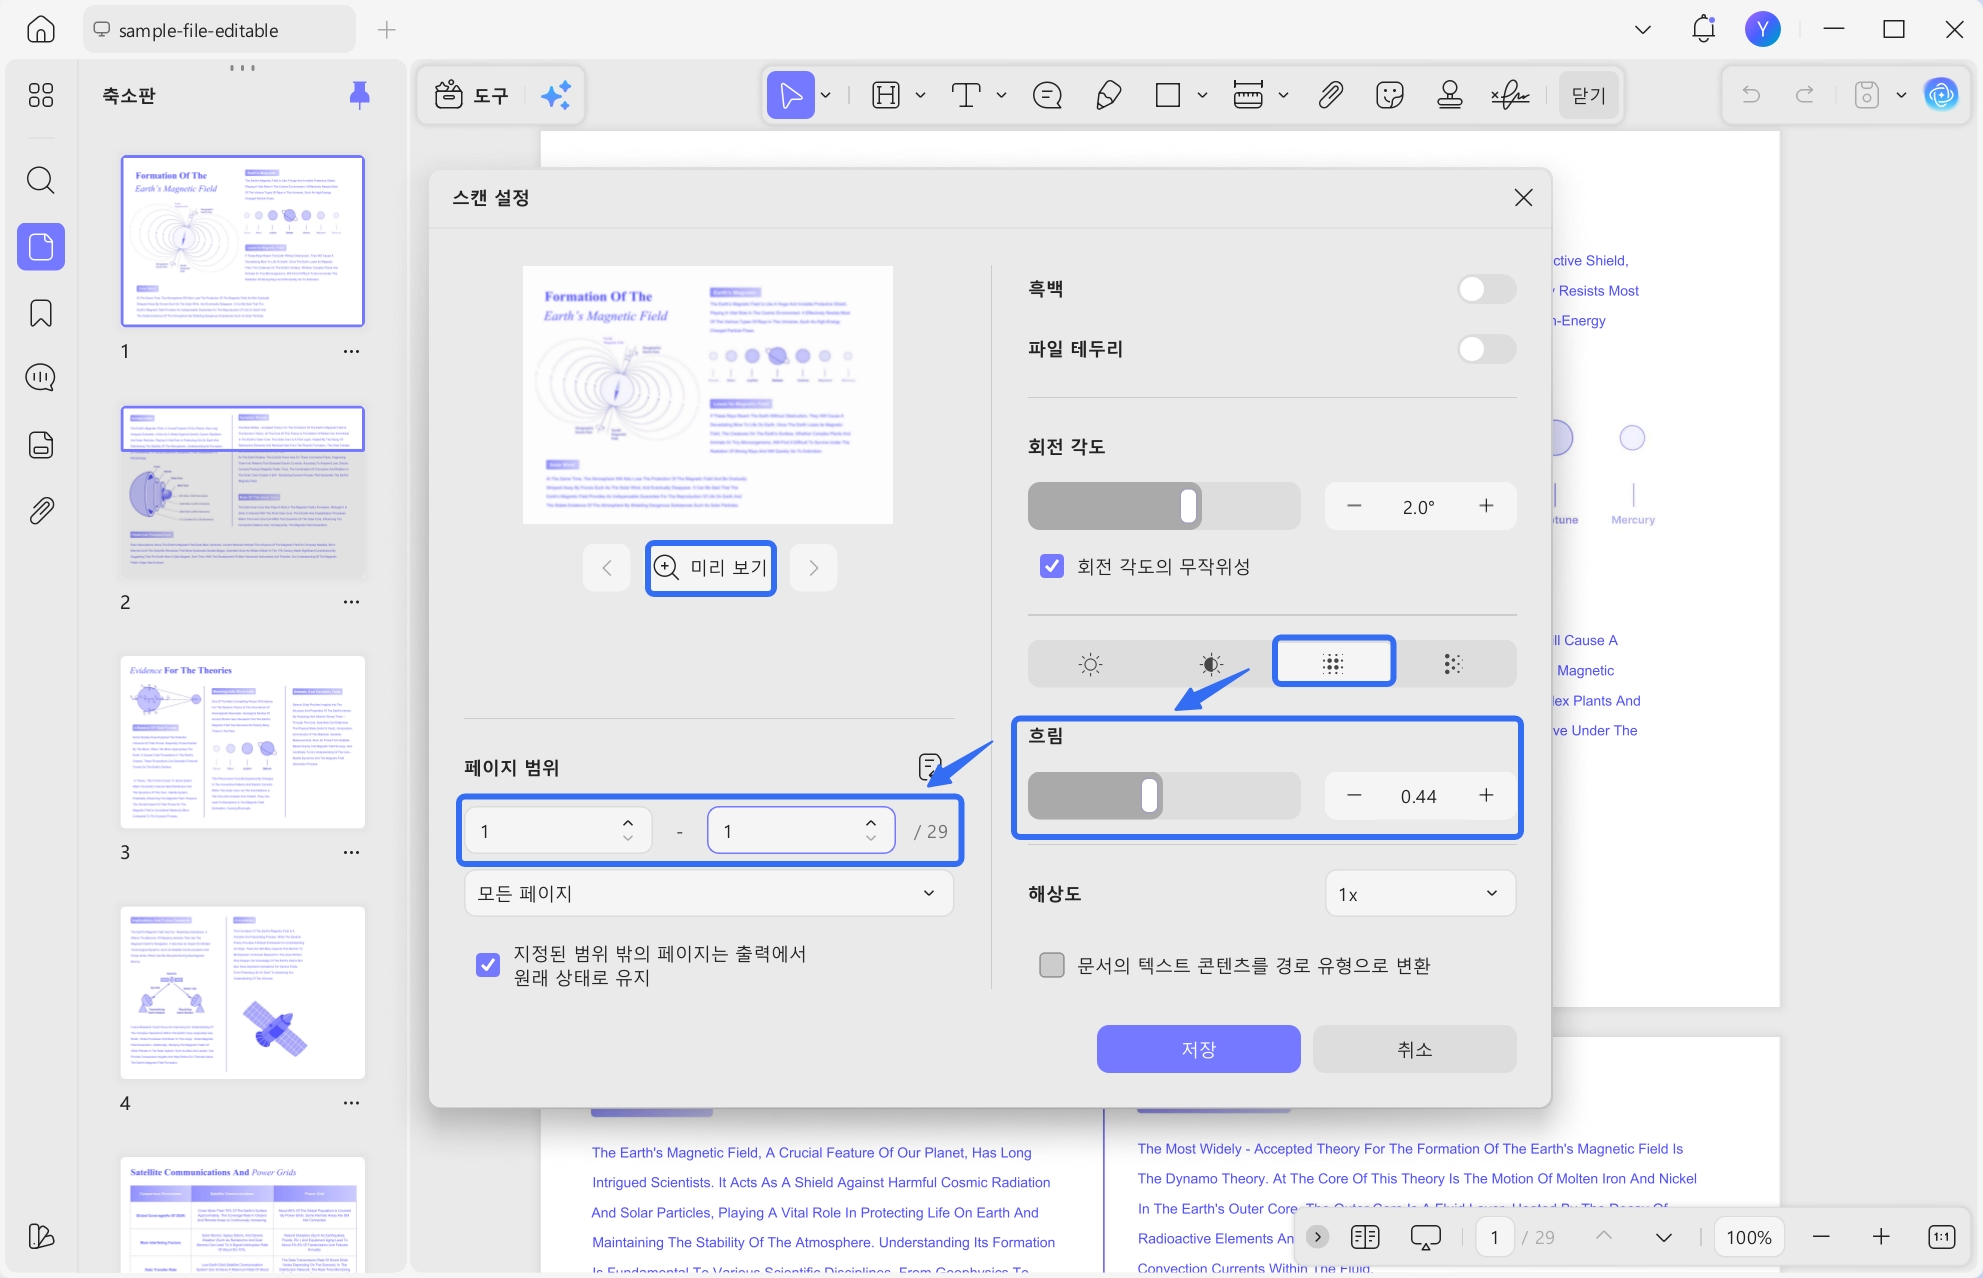
Task: Decrease the rotation angle with minus
Action: (x=1354, y=506)
